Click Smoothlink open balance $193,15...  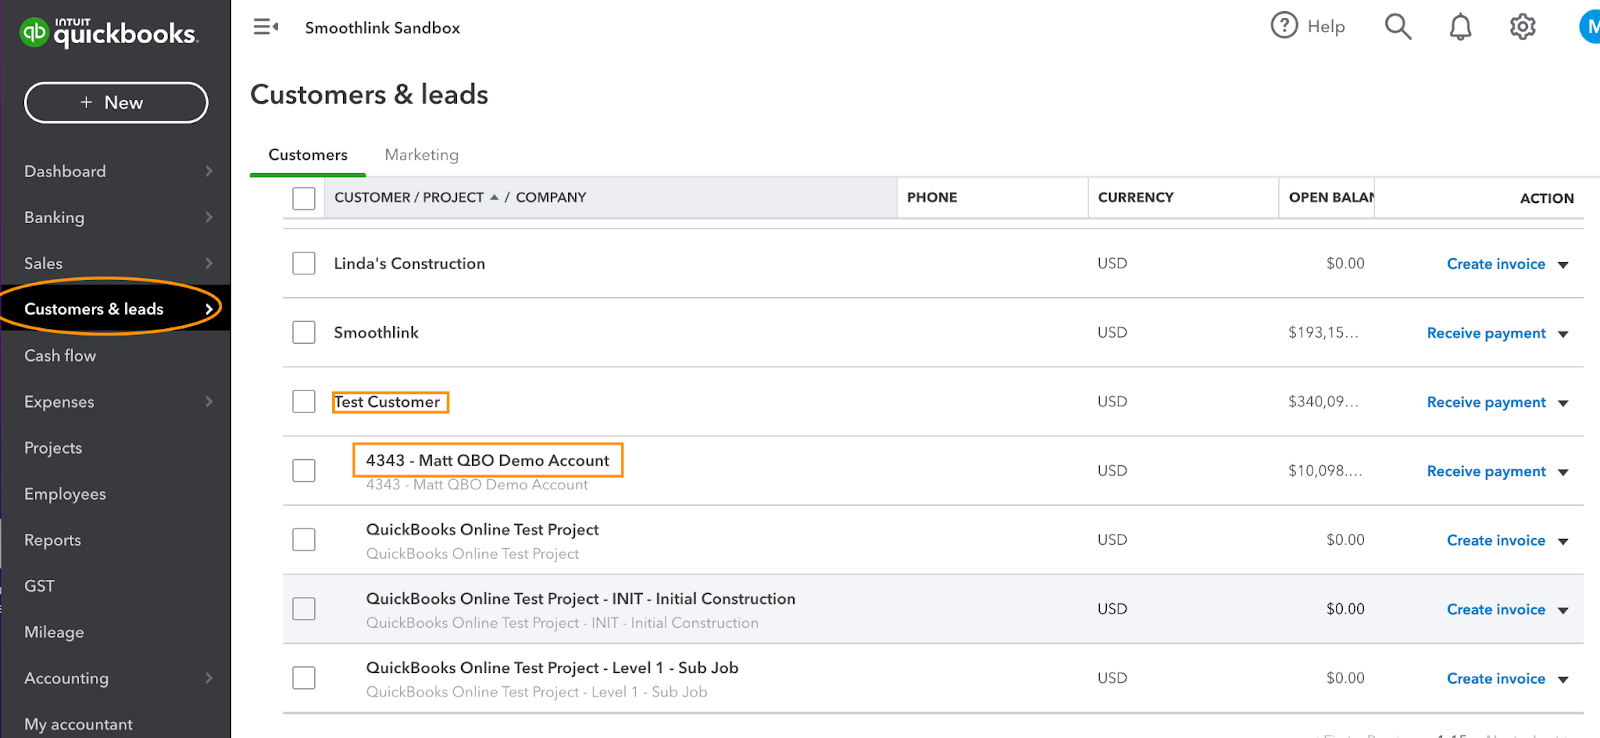pos(1323,332)
